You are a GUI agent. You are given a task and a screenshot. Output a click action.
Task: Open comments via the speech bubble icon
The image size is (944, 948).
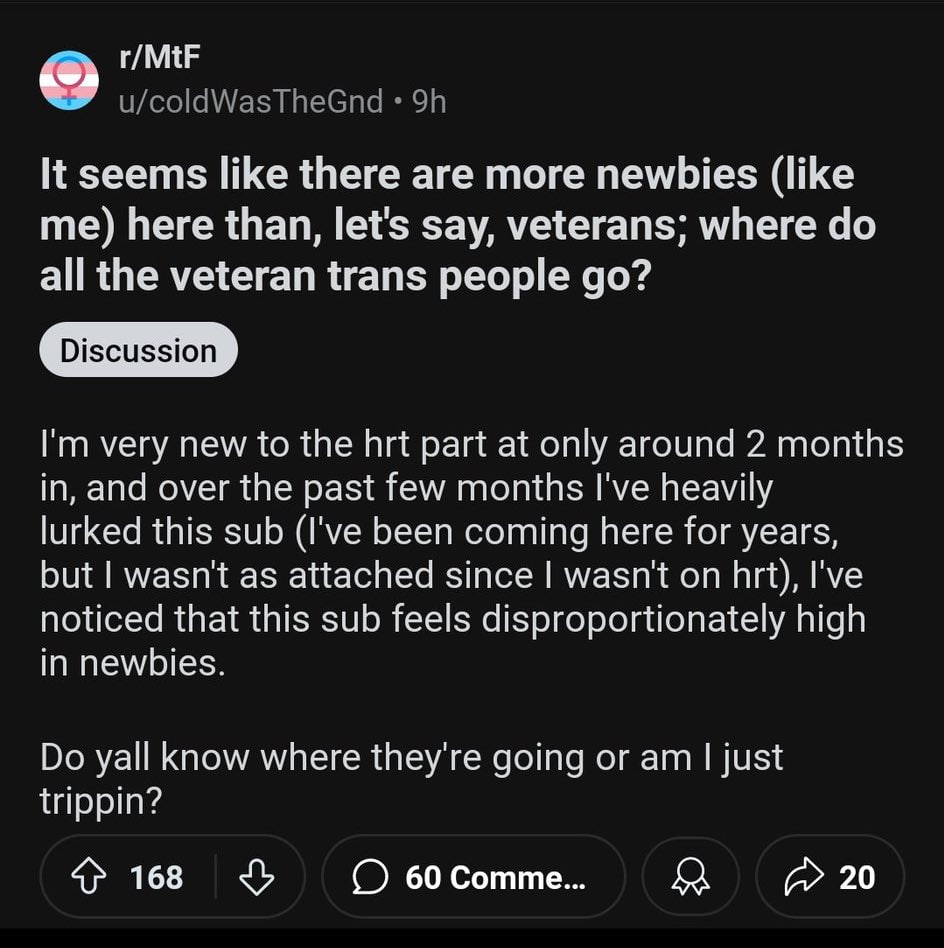[x=372, y=876]
